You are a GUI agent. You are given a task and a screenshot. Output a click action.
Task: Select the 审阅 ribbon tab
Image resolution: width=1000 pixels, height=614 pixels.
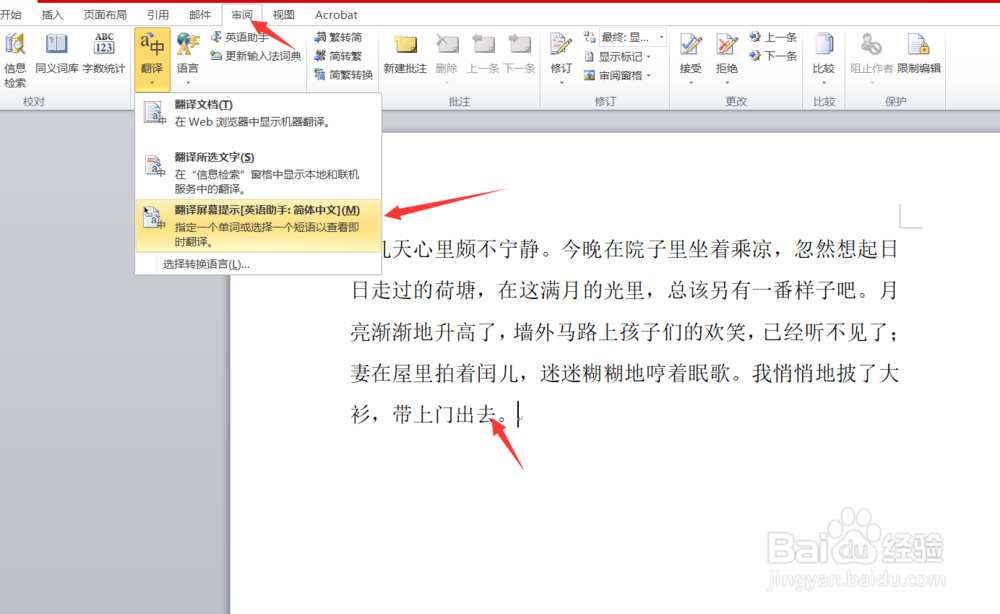[242, 14]
